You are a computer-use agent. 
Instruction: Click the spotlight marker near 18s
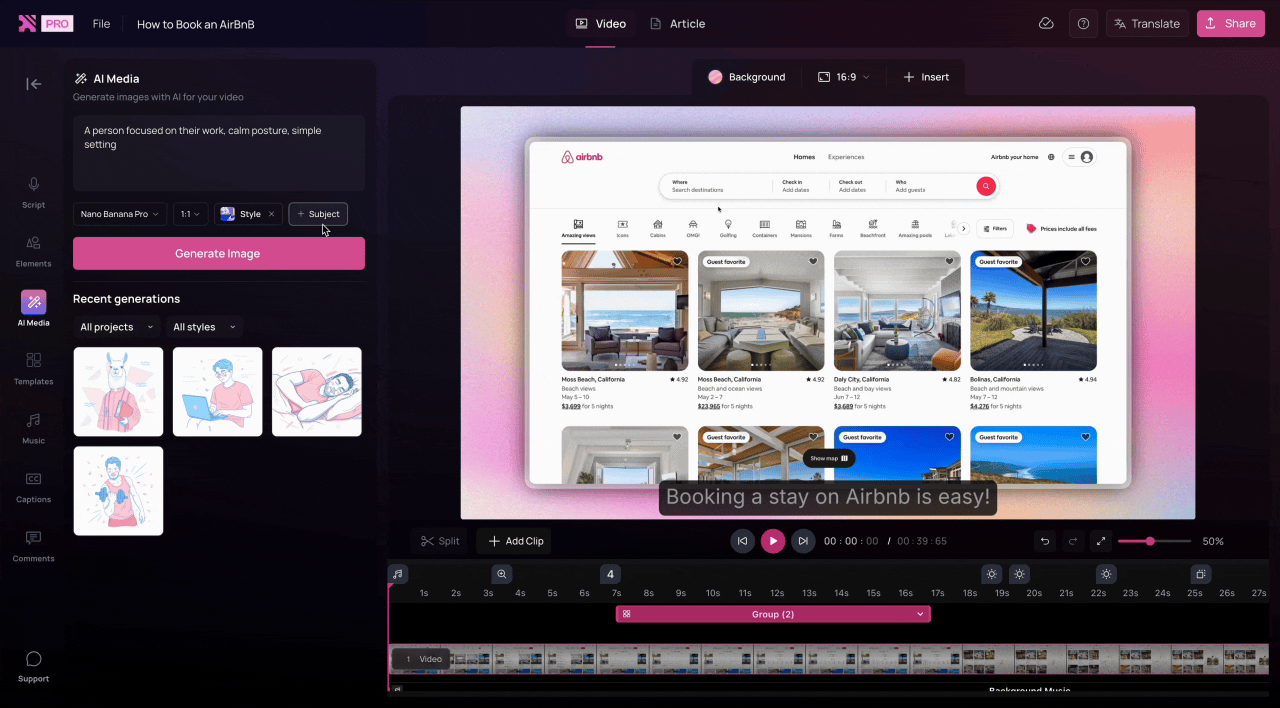tap(991, 574)
